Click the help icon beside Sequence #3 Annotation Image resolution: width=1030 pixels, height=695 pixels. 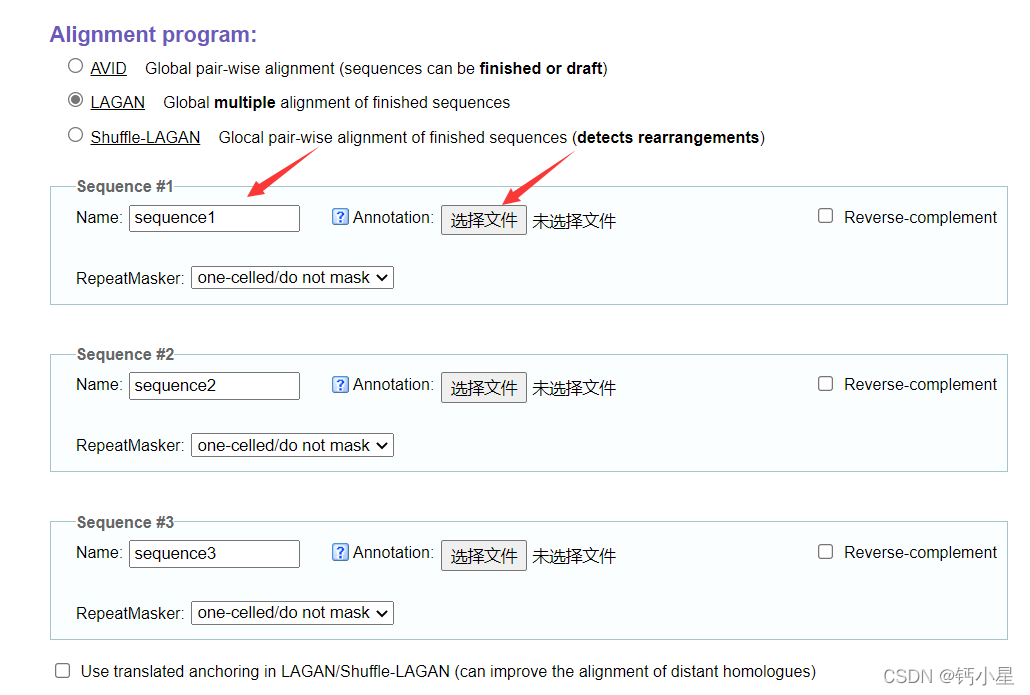[x=340, y=552]
